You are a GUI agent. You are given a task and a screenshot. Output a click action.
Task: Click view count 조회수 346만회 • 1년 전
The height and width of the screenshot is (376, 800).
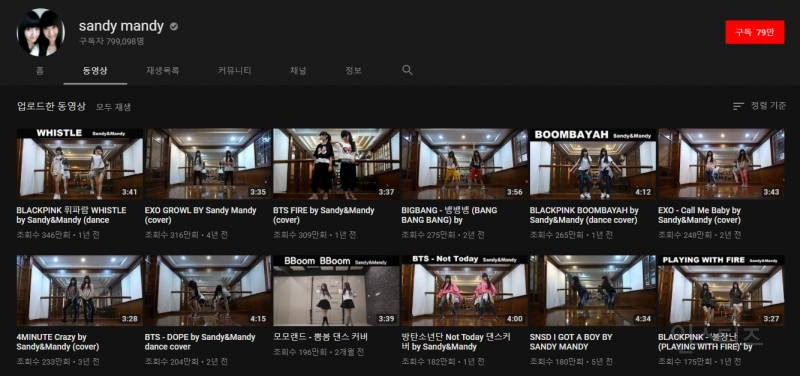(x=58, y=235)
